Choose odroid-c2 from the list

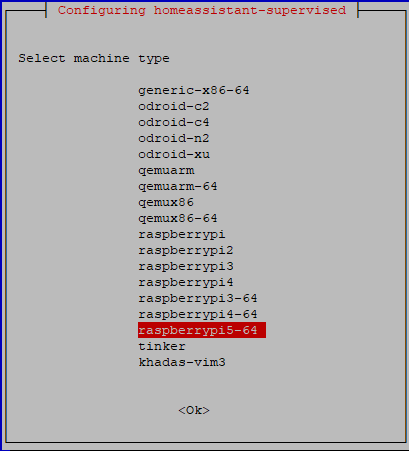[x=174, y=106]
